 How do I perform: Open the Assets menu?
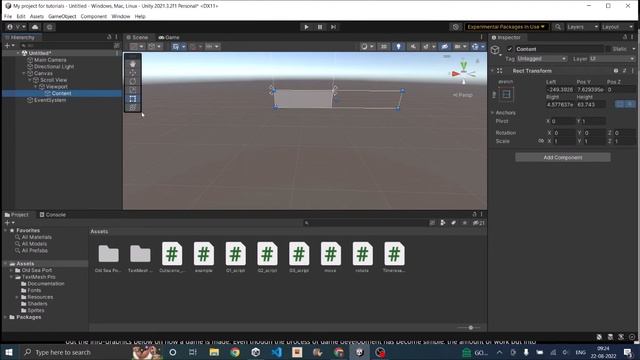pos(37,16)
